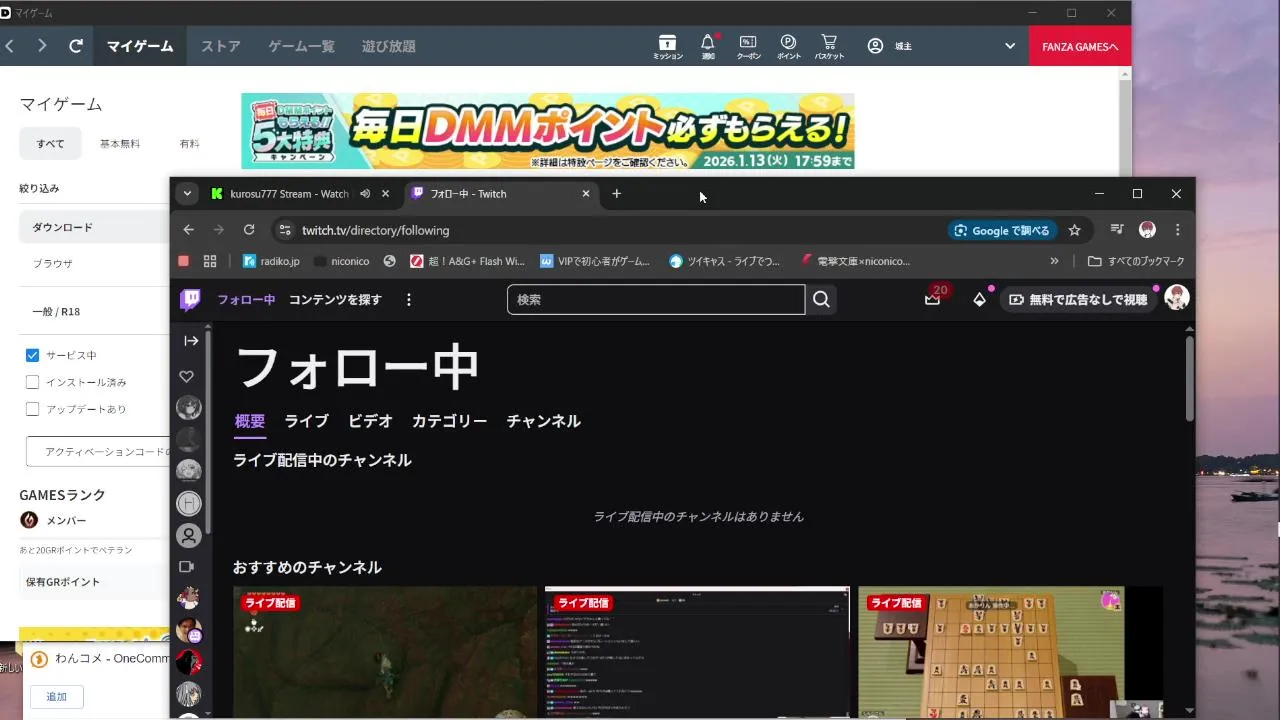View site information icon in address bar

pyautogui.click(x=285, y=230)
